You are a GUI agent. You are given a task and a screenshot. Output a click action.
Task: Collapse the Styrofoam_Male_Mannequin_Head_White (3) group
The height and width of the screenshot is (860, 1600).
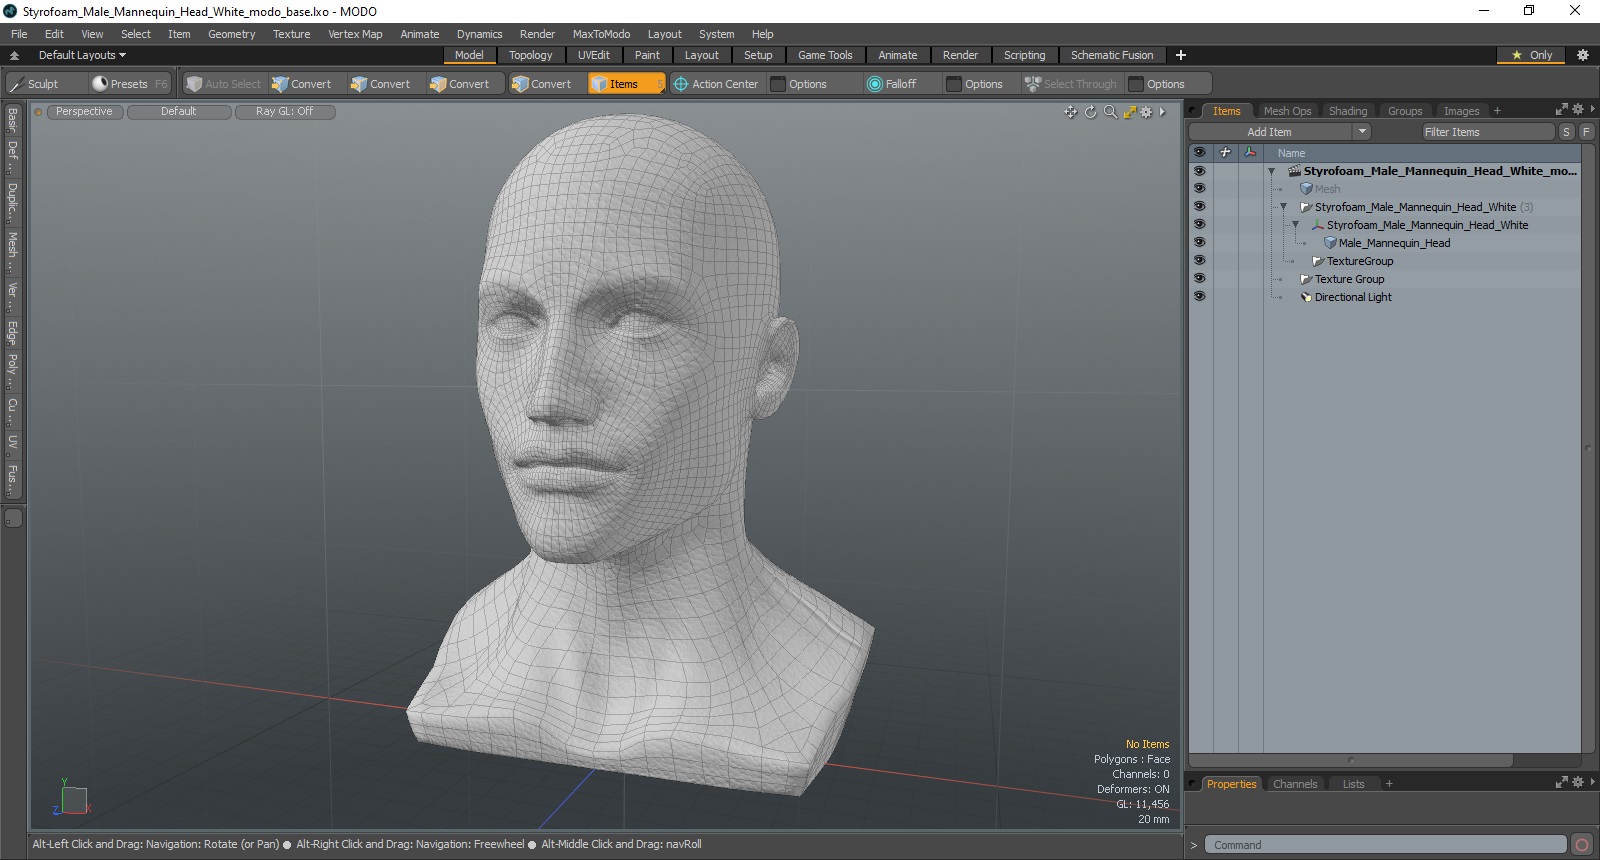(x=1284, y=208)
